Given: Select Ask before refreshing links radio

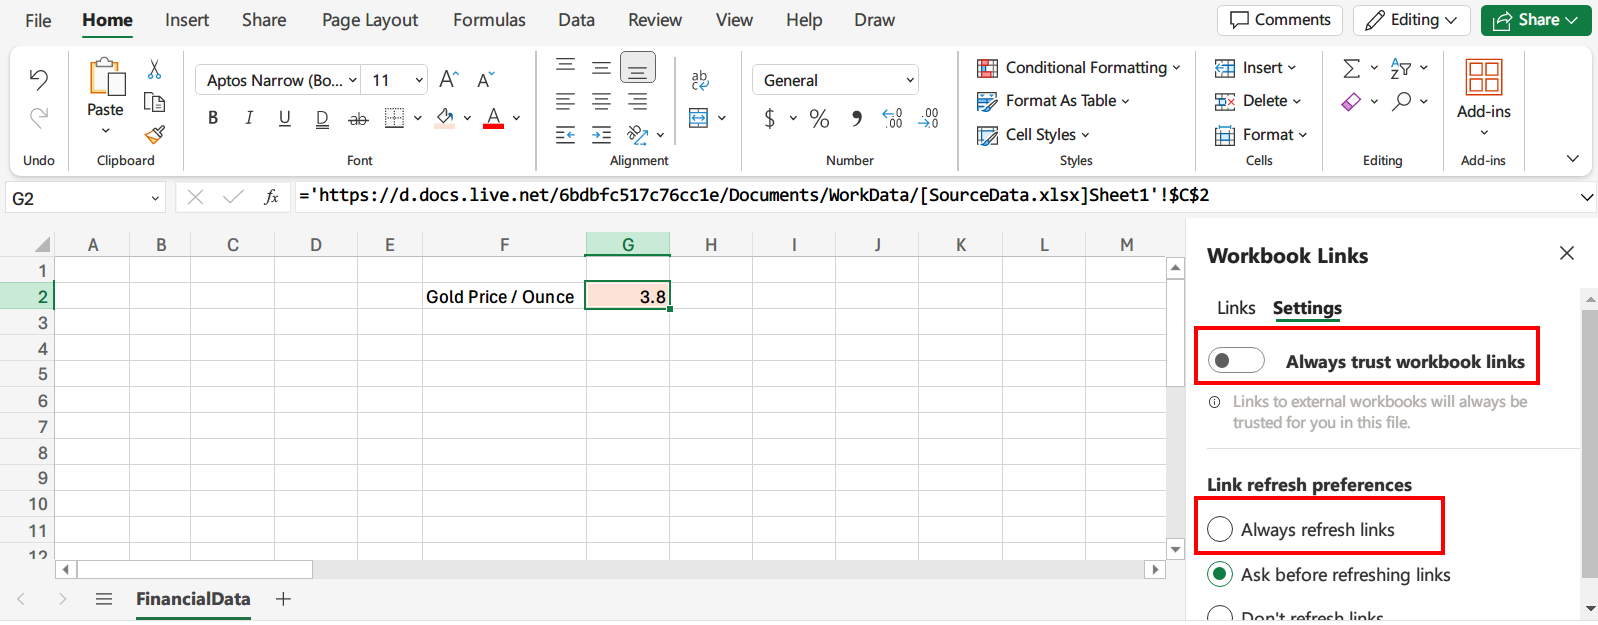Looking at the screenshot, I should coord(1220,574).
